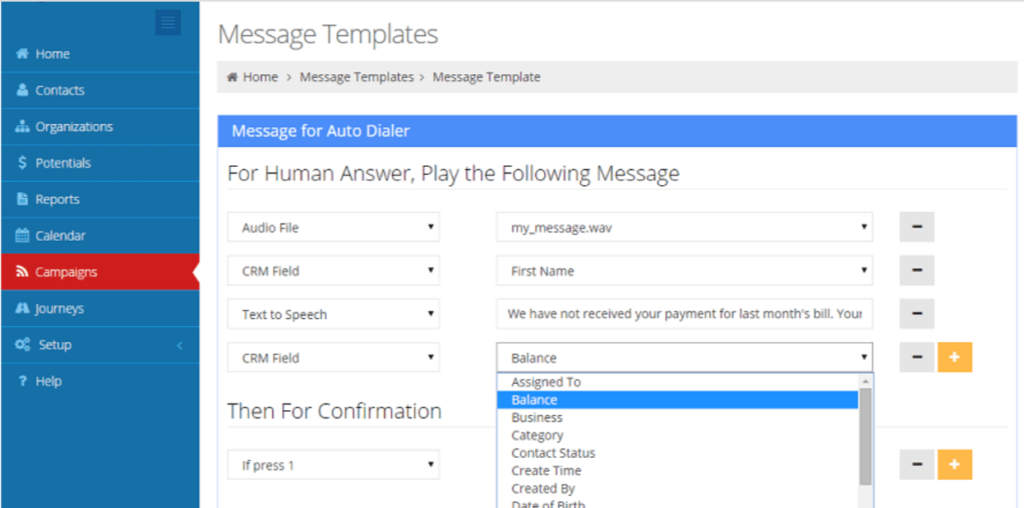The width and height of the screenshot is (1024, 508).
Task: Click the Message for Auto Dialer header
Action: [617, 131]
